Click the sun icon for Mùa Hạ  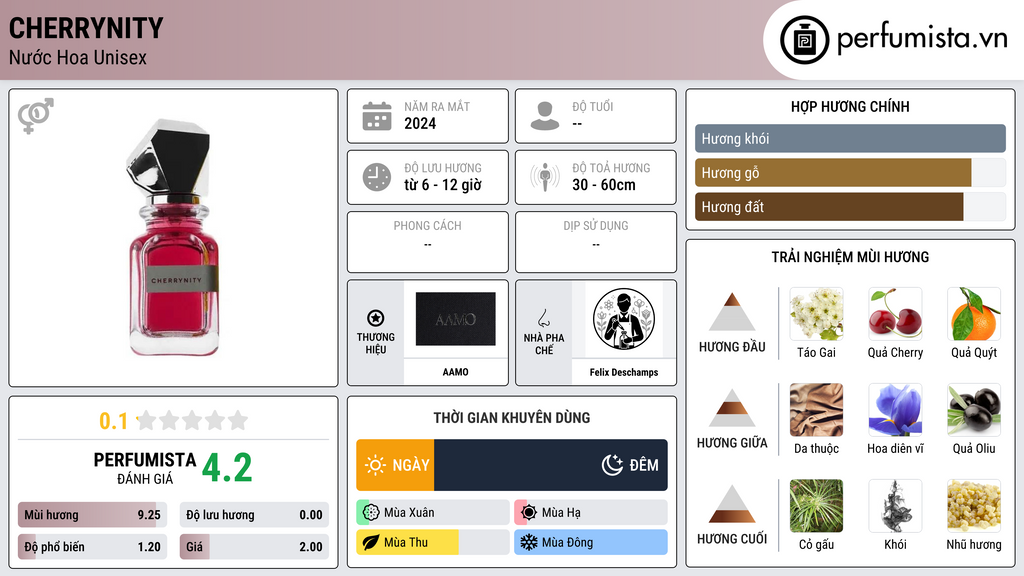(x=529, y=513)
